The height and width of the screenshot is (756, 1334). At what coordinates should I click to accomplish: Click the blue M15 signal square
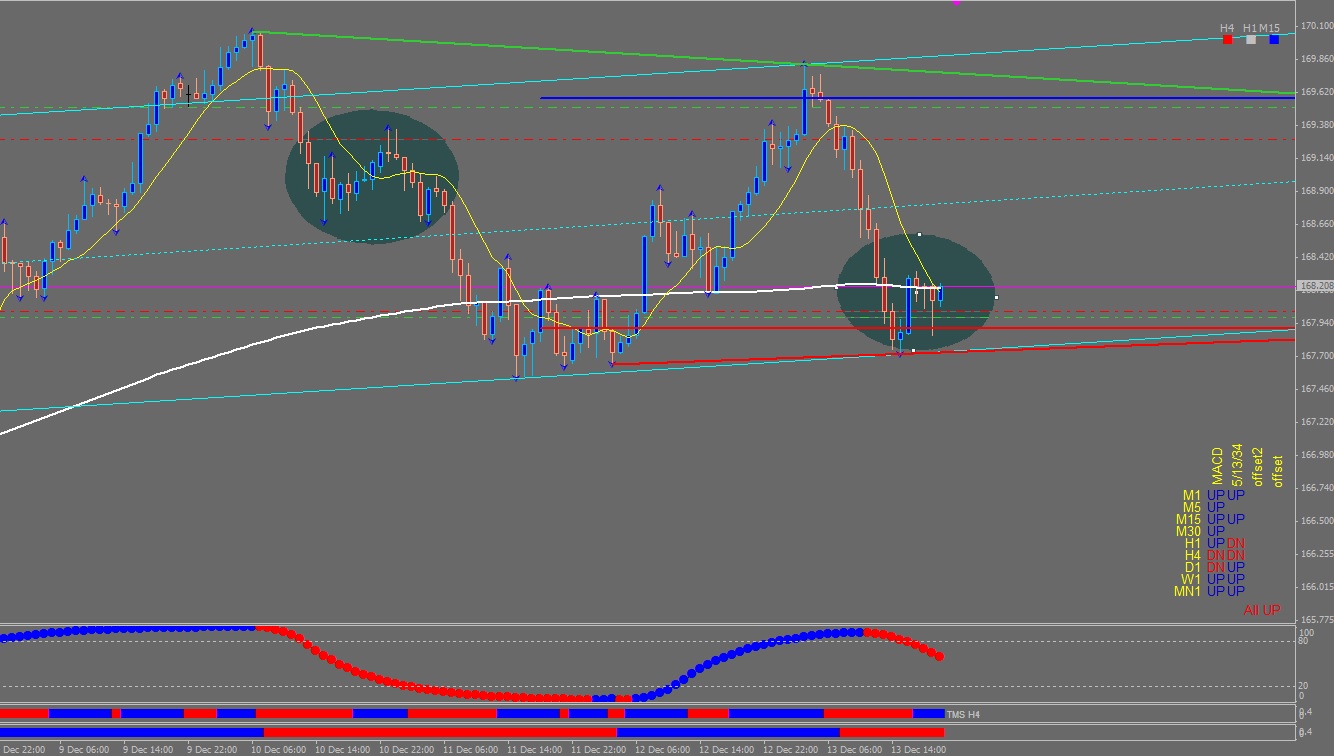[x=1274, y=40]
